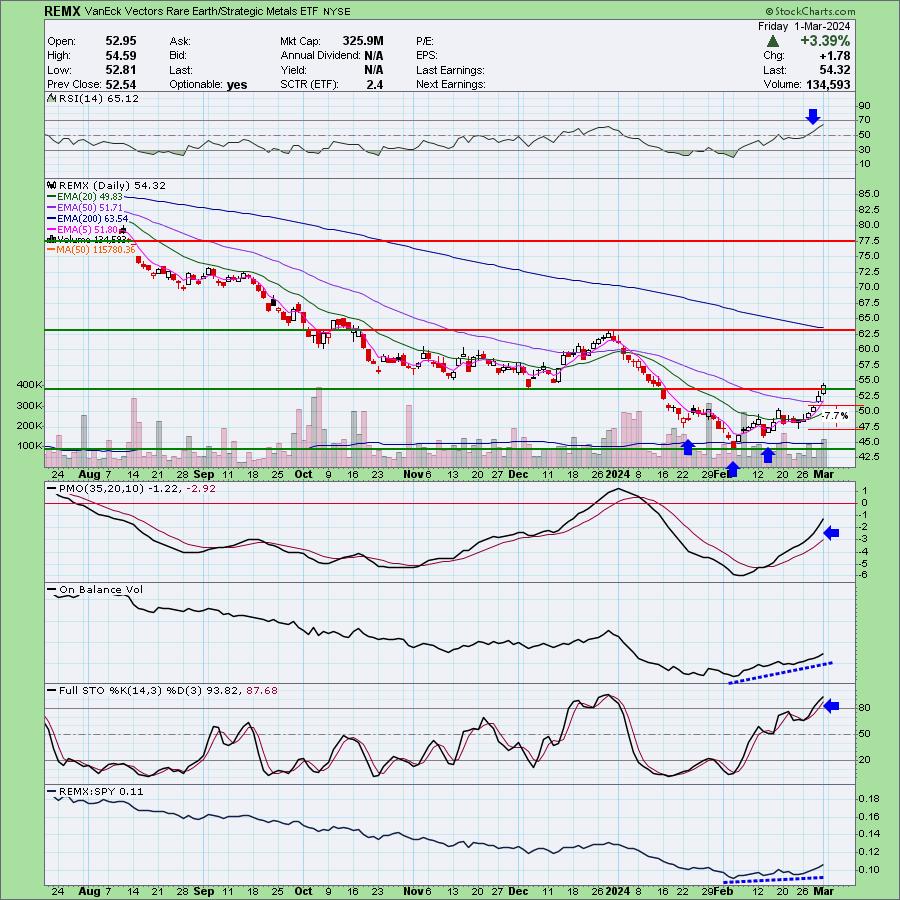The height and width of the screenshot is (900, 900).
Task: Click the green up-triangle change indicator
Action: [x=773, y=41]
